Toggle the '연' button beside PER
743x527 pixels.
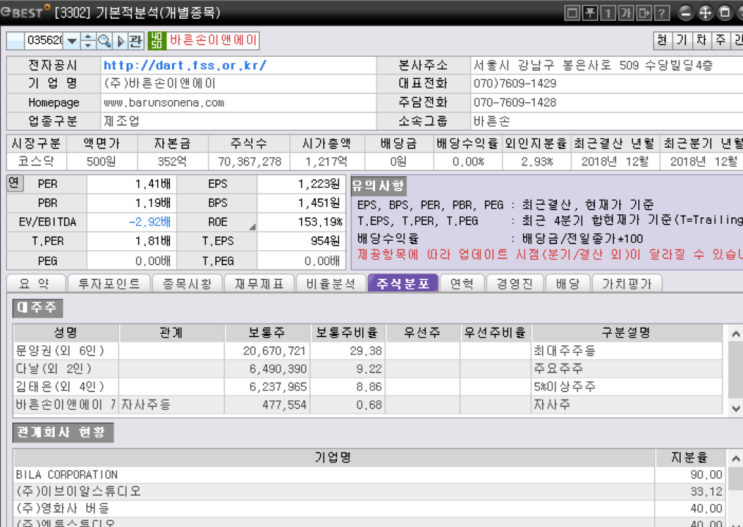tap(14, 182)
